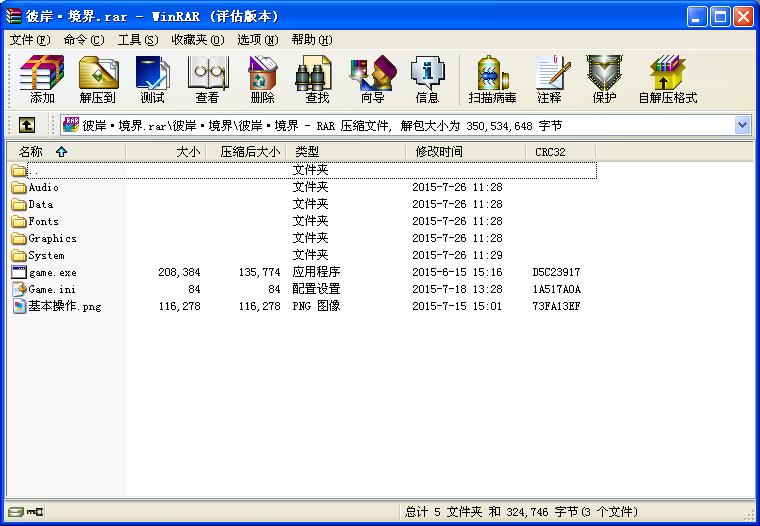The width and height of the screenshot is (760, 526).
Task: Open the archive path dropdown arrow
Action: click(x=742, y=126)
